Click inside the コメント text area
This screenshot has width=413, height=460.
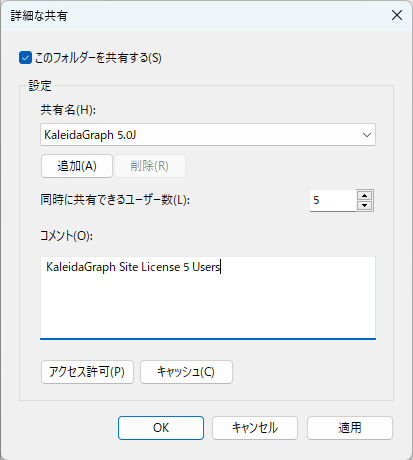[208, 298]
